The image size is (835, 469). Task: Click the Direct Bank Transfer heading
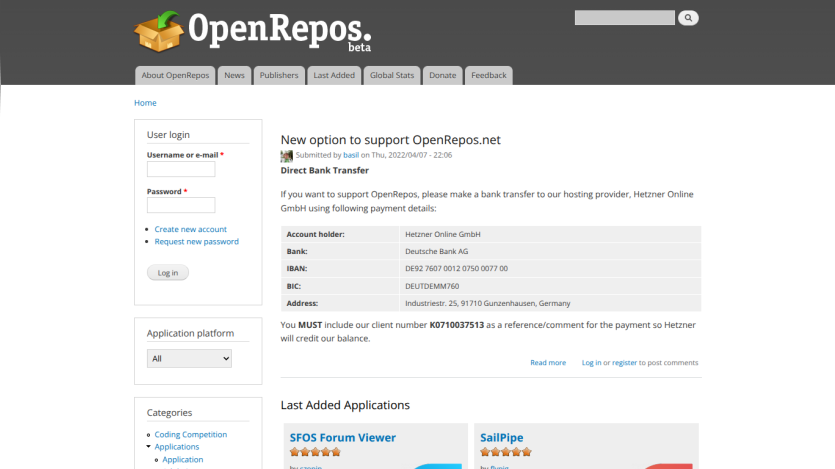point(325,170)
